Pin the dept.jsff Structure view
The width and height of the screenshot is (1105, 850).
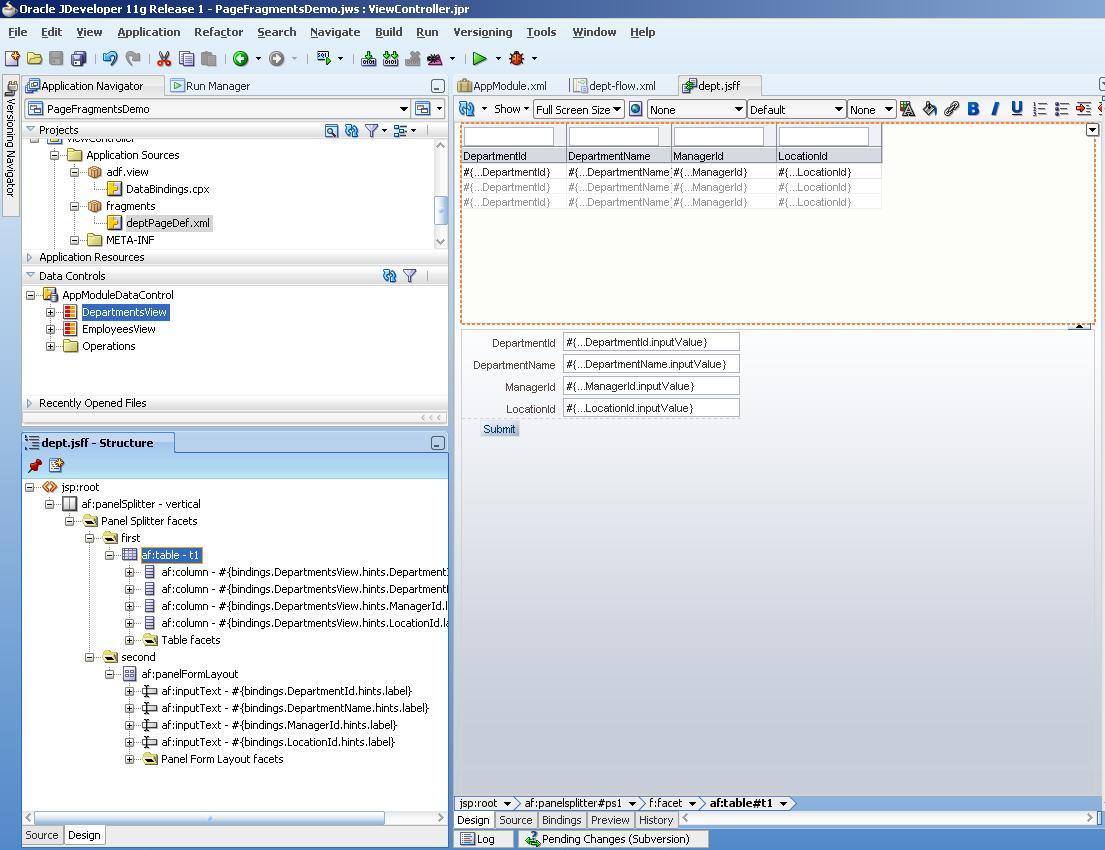pyautogui.click(x=33, y=465)
